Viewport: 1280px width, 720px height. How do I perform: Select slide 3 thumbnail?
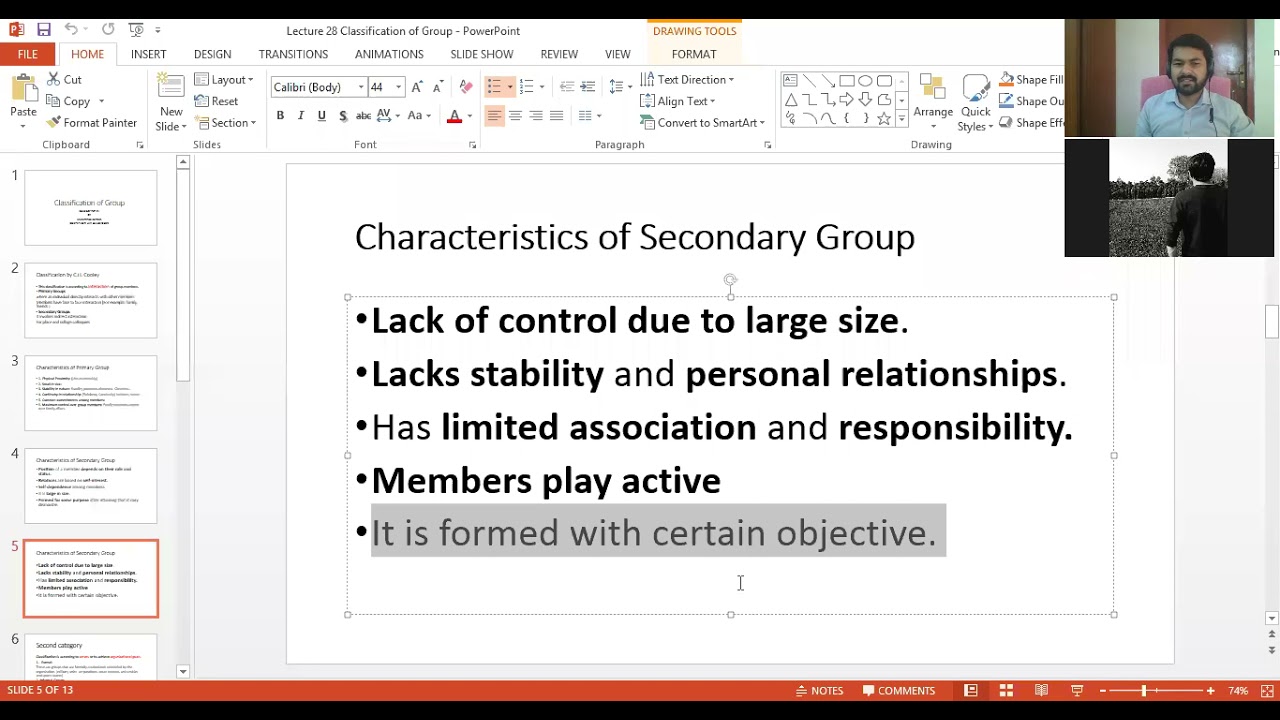(91, 393)
